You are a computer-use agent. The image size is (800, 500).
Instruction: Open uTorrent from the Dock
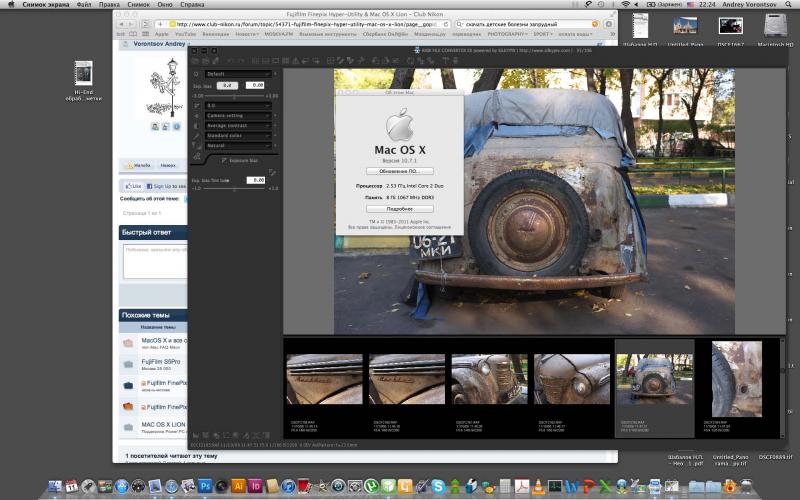(x=371, y=486)
